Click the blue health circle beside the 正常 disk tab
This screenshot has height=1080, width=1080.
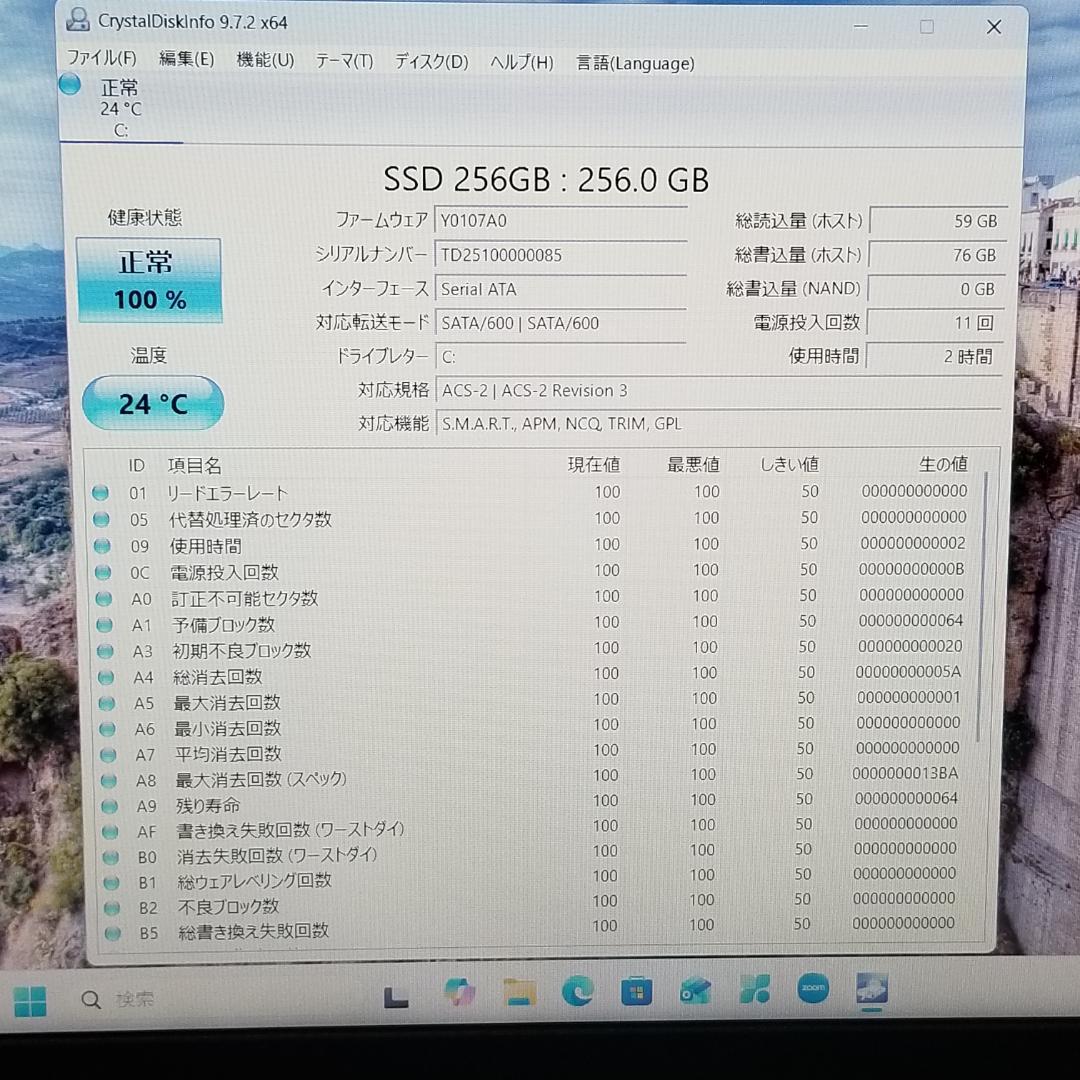[70, 85]
